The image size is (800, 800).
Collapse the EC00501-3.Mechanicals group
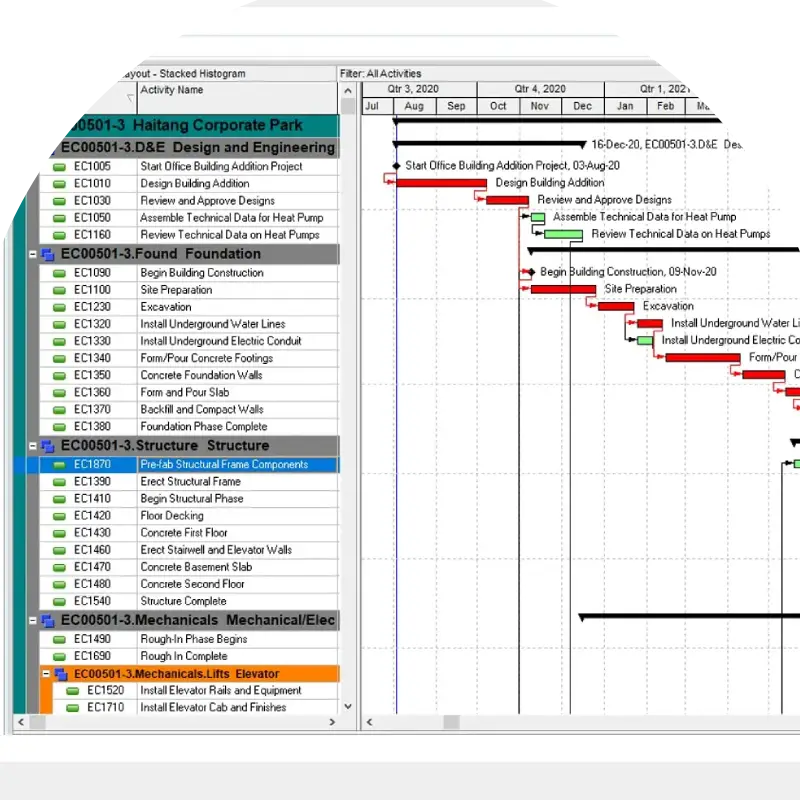click(33, 620)
